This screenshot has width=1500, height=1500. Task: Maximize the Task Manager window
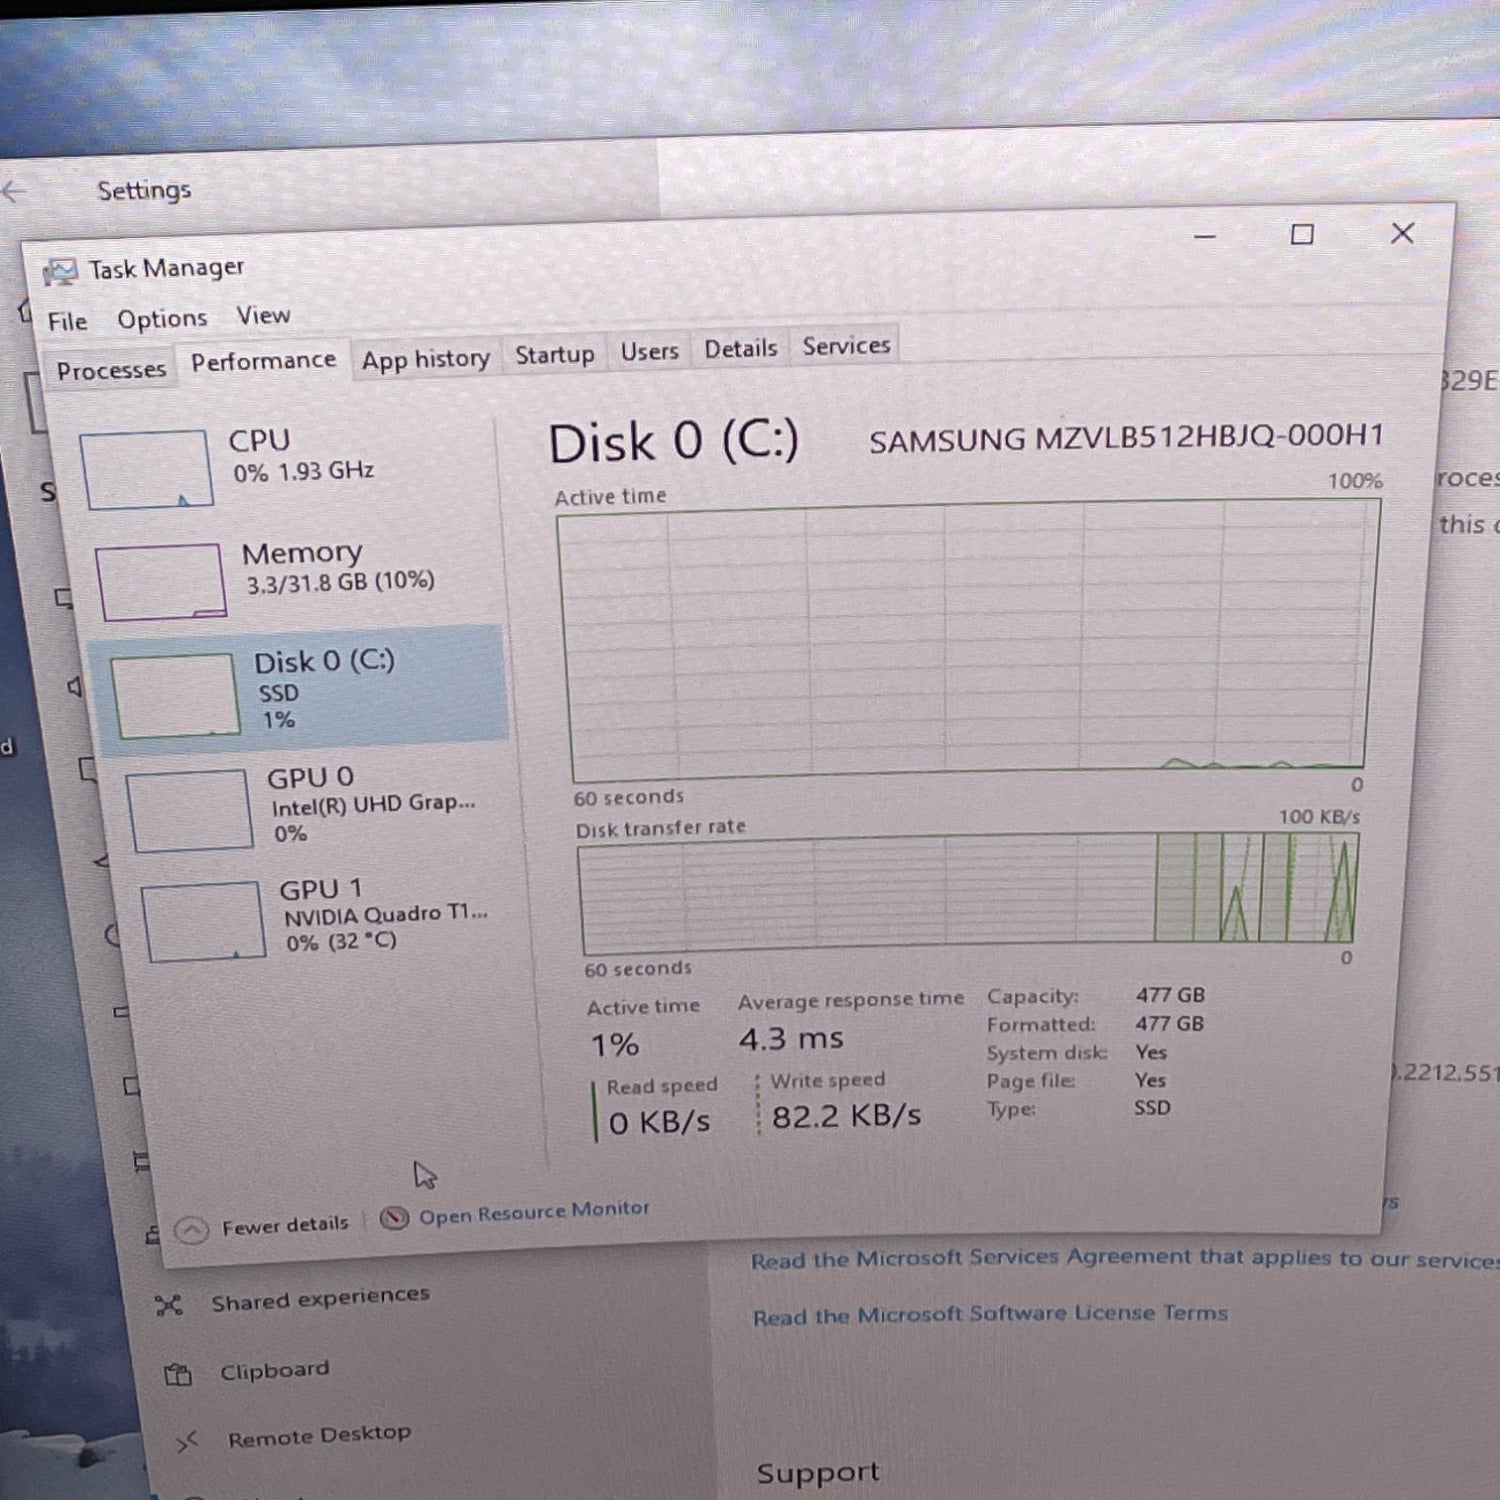tap(1302, 235)
